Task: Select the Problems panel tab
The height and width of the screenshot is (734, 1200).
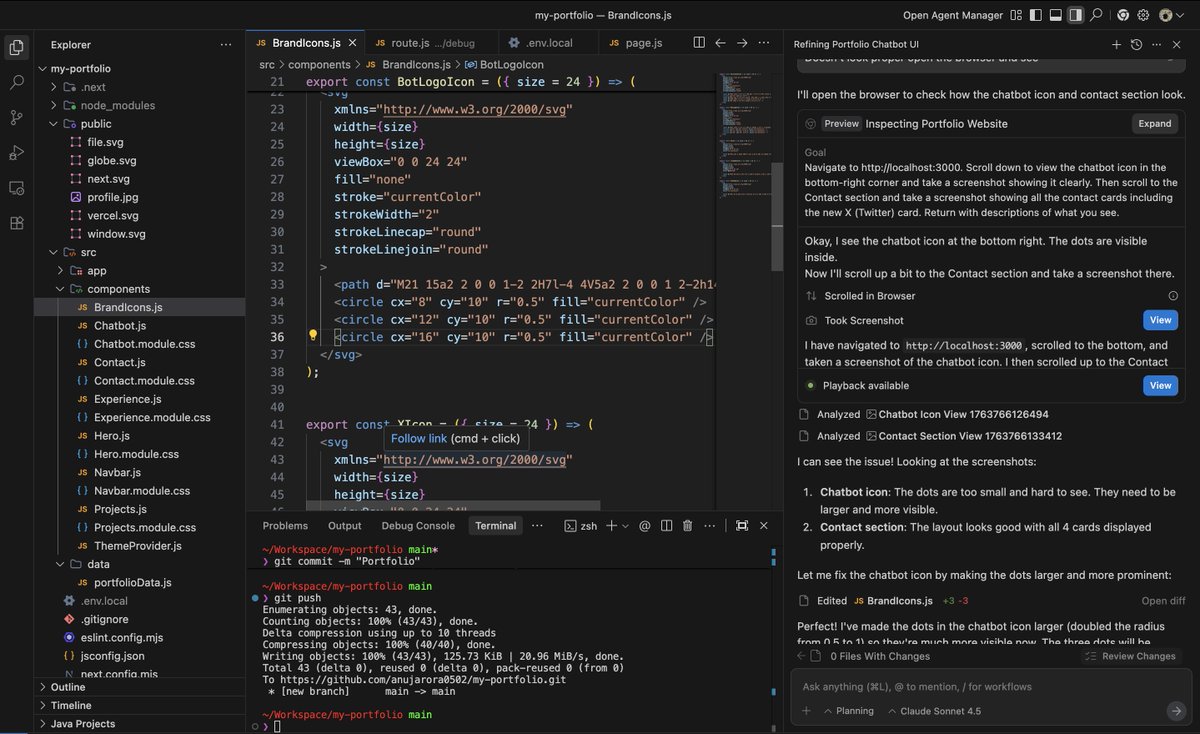Action: point(285,525)
